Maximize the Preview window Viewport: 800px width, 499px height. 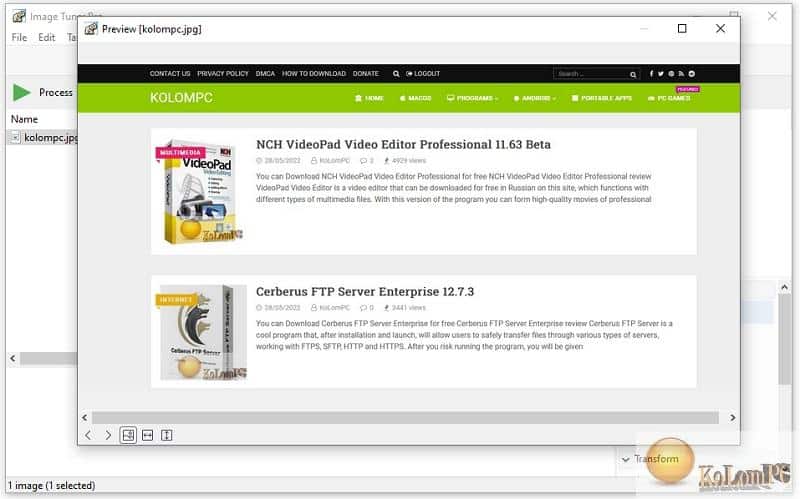(x=682, y=29)
